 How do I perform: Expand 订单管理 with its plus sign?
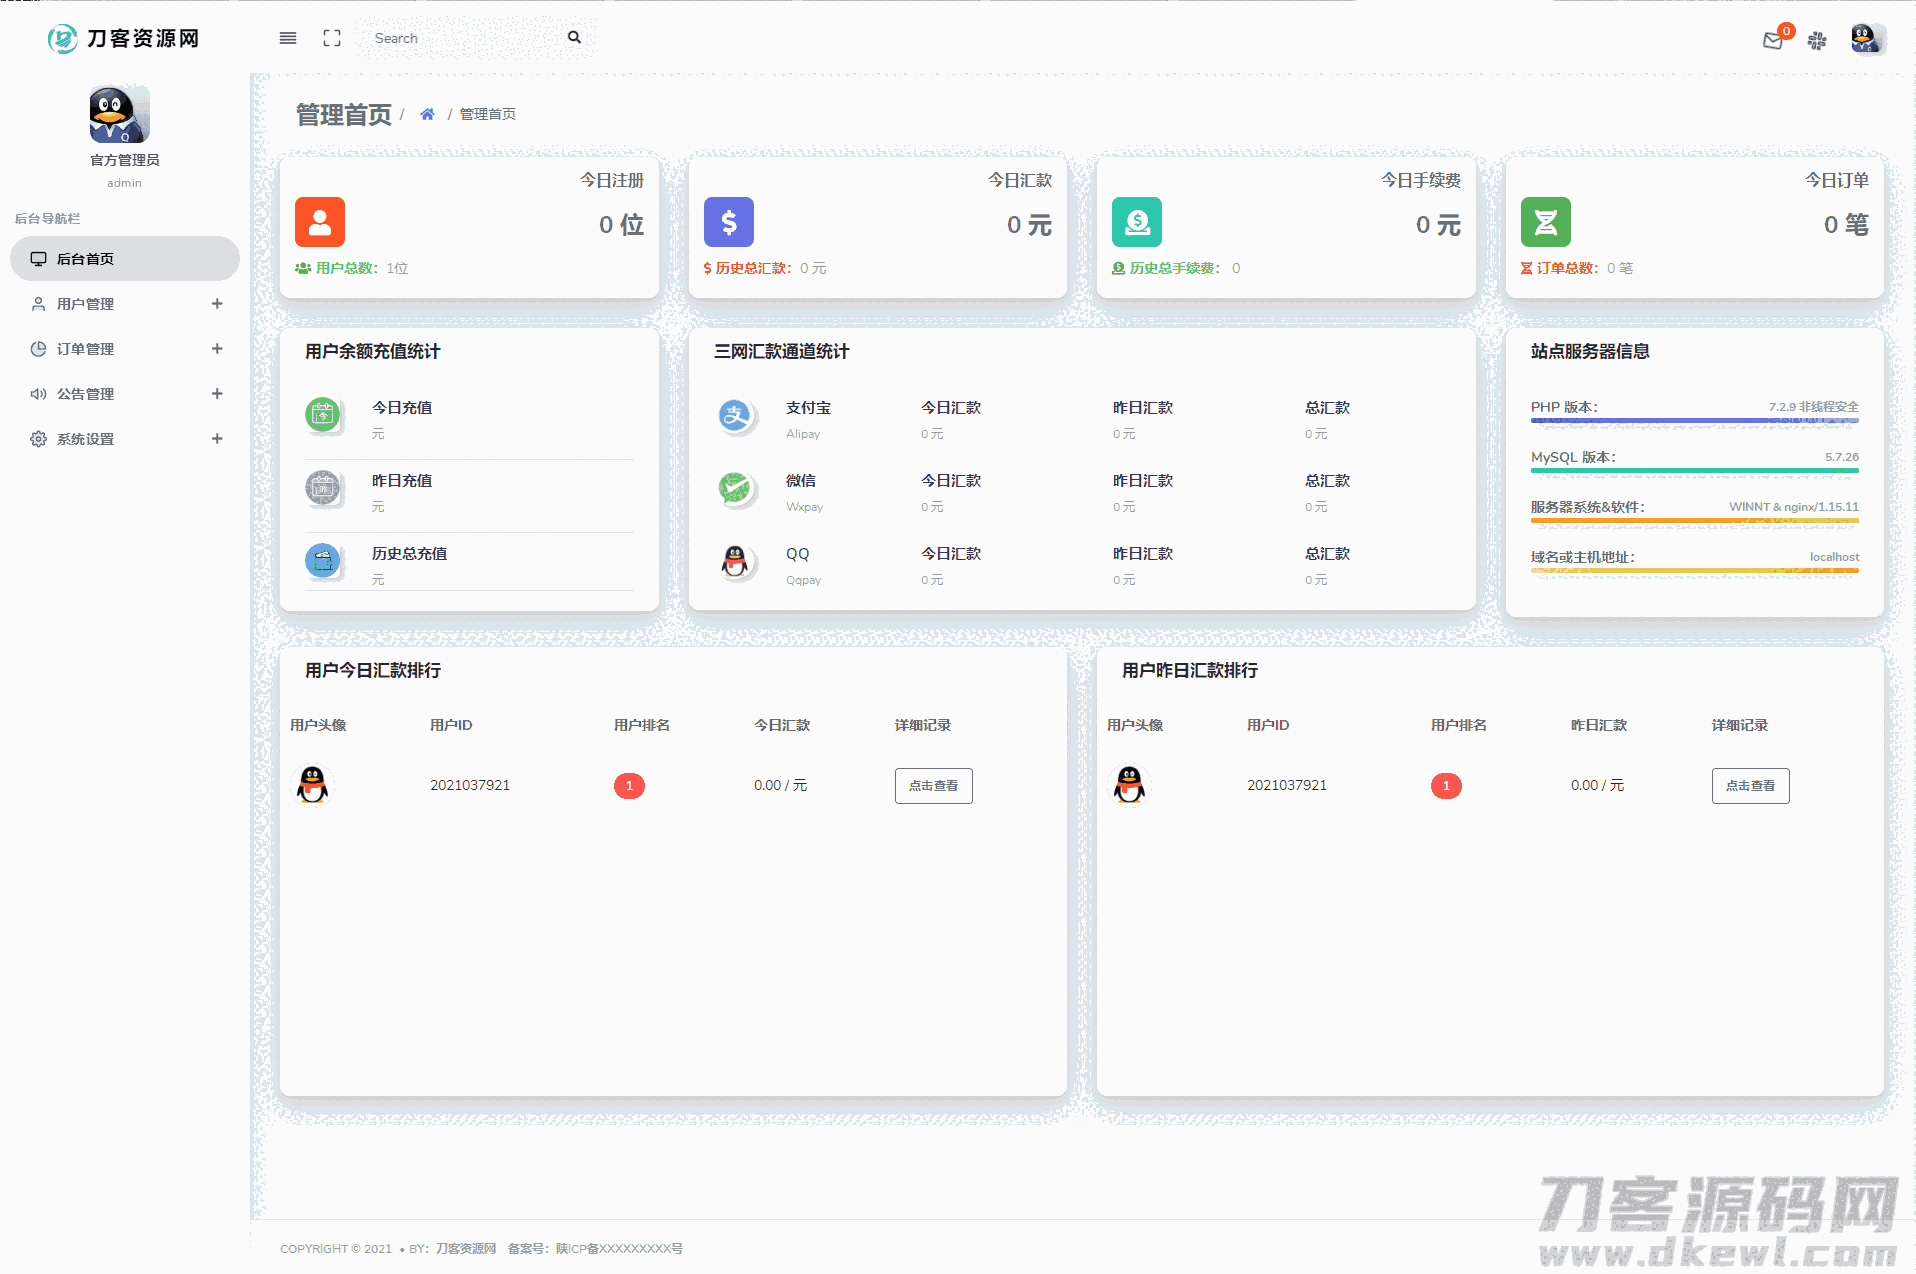tap(217, 349)
